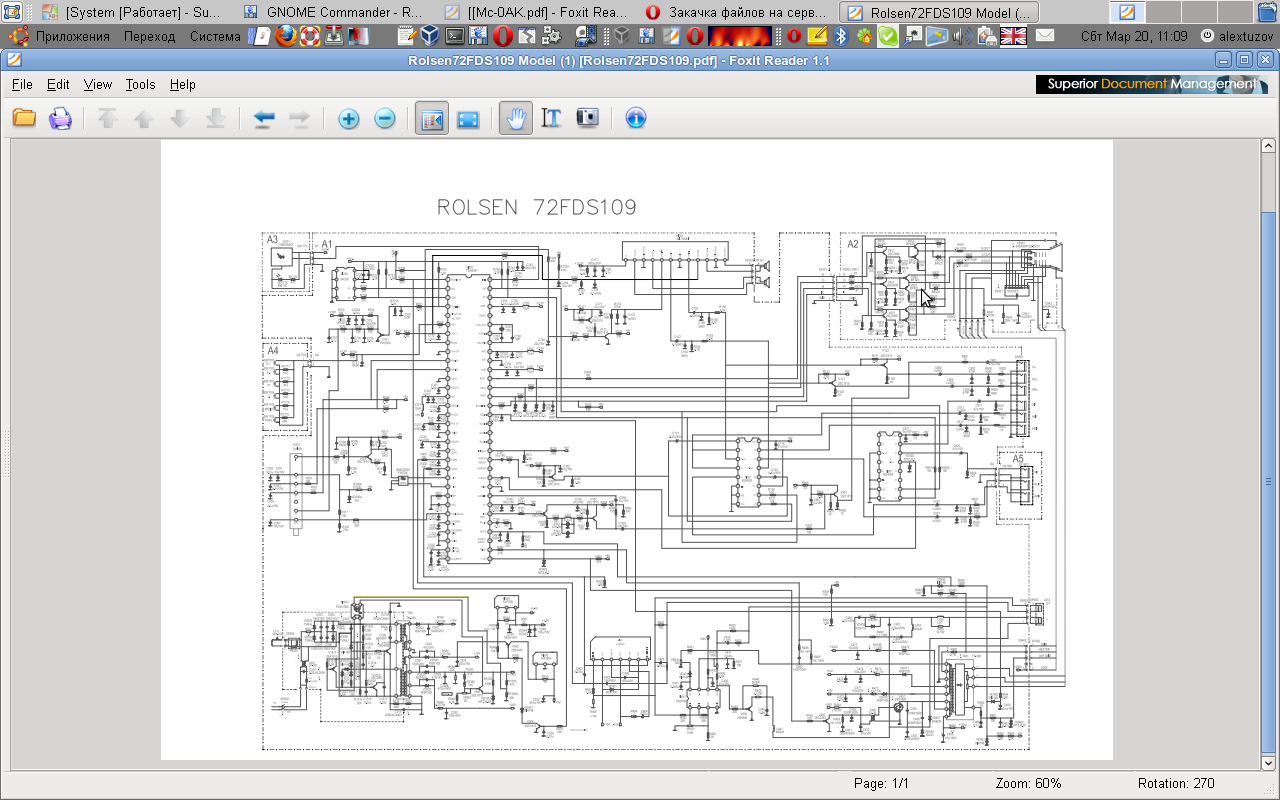The width and height of the screenshot is (1280, 800).
Task: Launch Firefox from the top panel
Action: click(286, 36)
